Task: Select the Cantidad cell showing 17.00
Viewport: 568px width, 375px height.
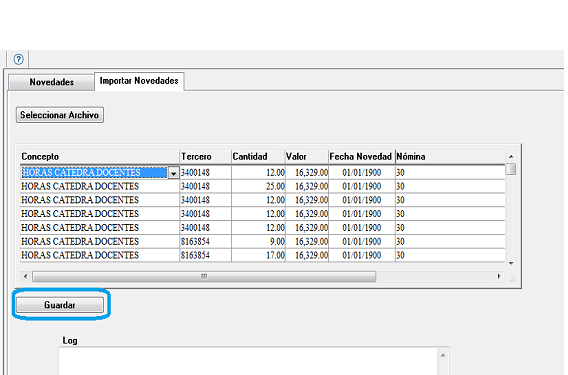Action: click(258, 255)
